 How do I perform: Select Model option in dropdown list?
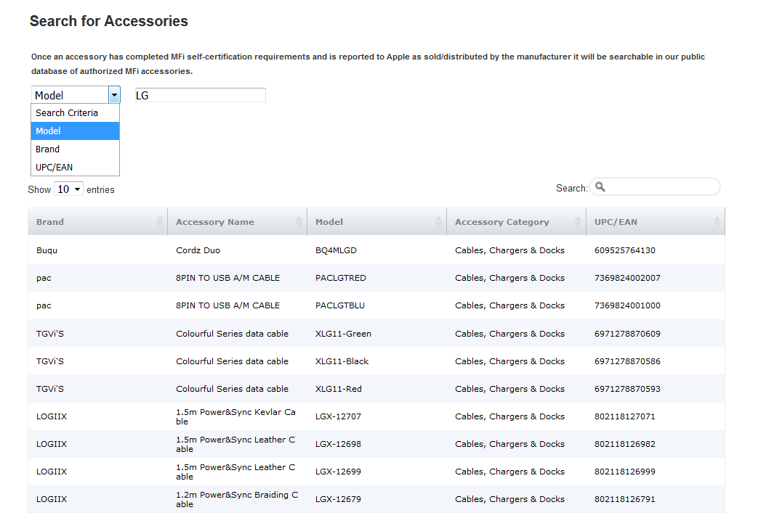tap(48, 131)
